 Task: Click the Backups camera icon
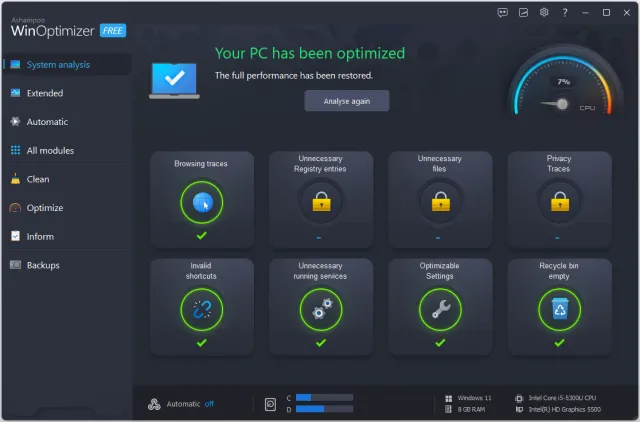pos(16,265)
